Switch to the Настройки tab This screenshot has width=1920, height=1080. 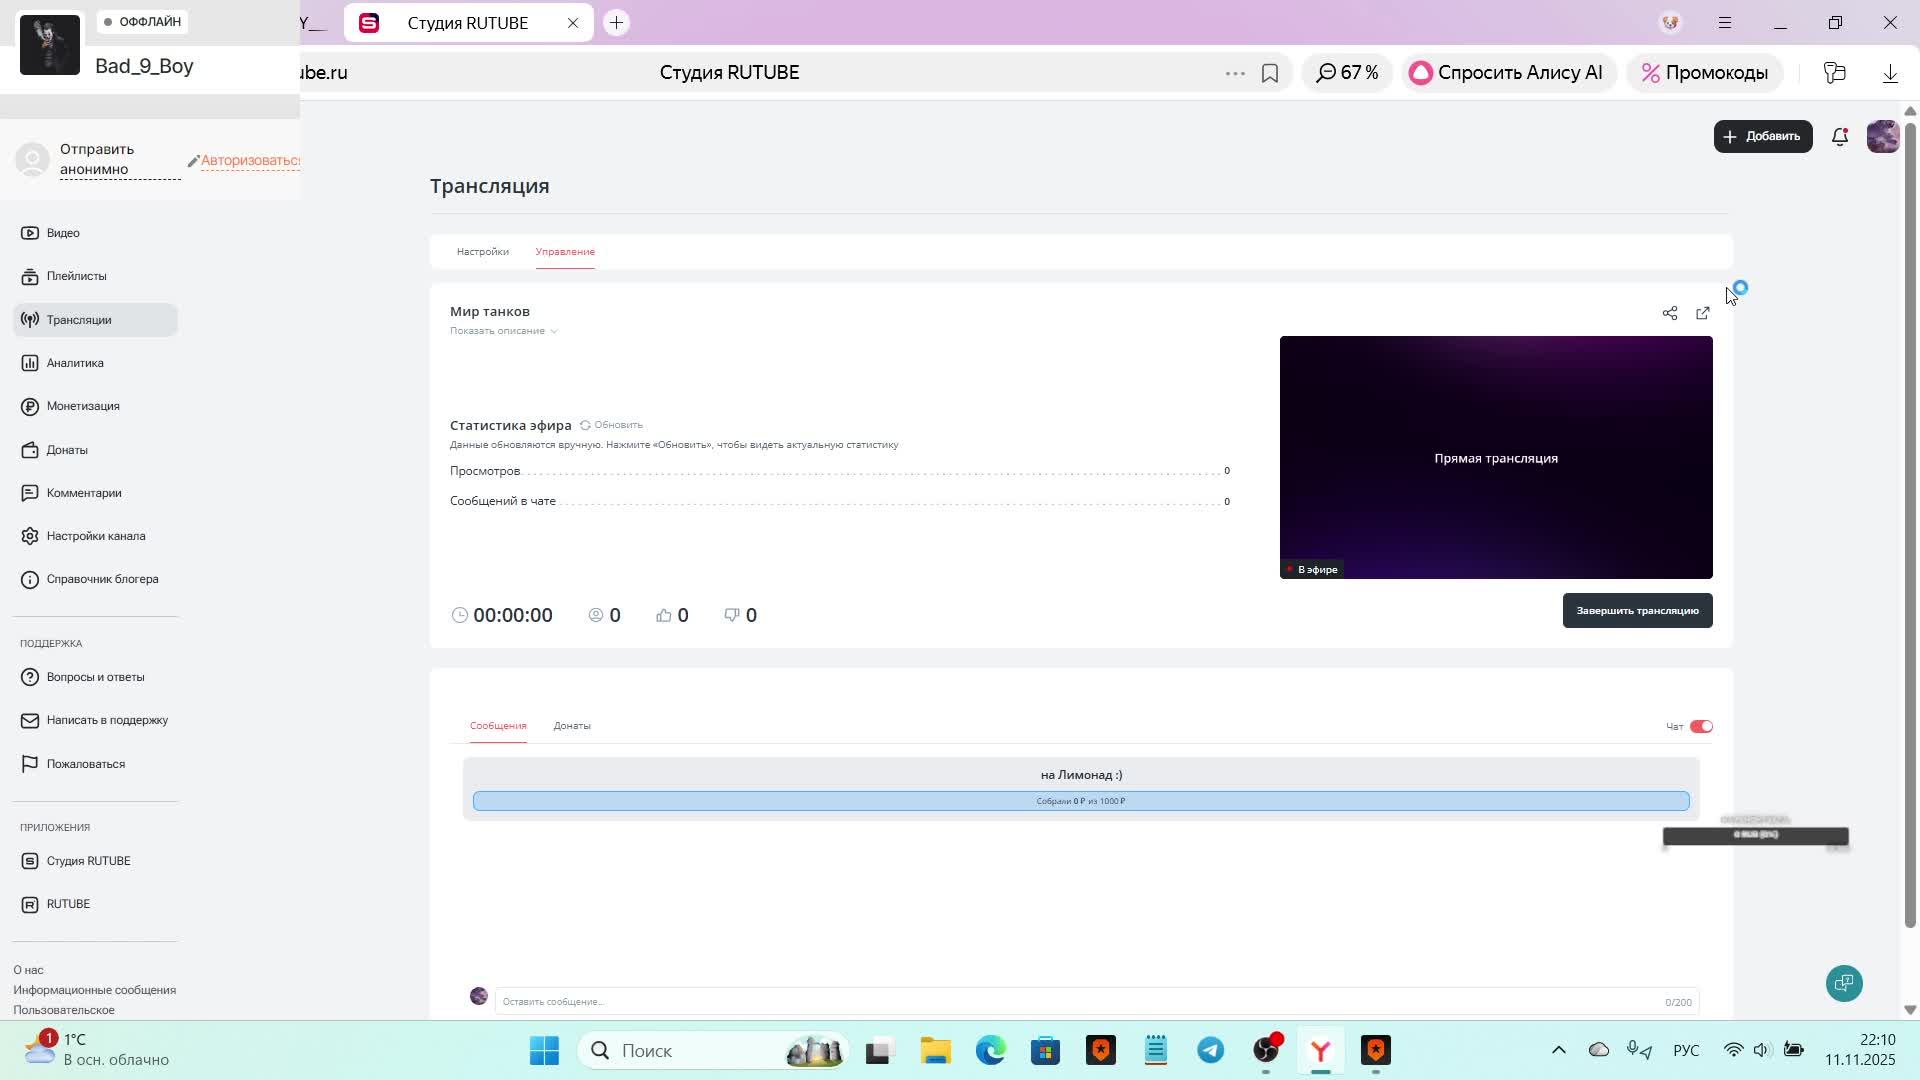click(482, 252)
